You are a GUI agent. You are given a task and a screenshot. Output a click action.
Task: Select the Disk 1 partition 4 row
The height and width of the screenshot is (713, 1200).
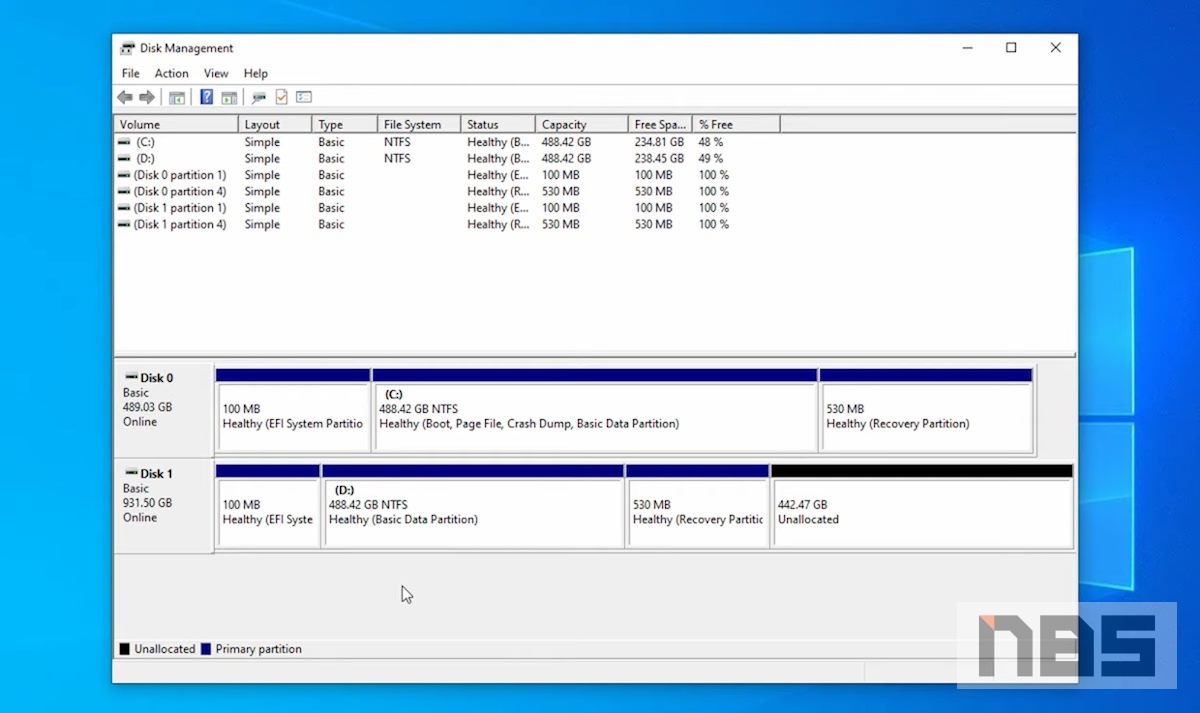(x=180, y=225)
